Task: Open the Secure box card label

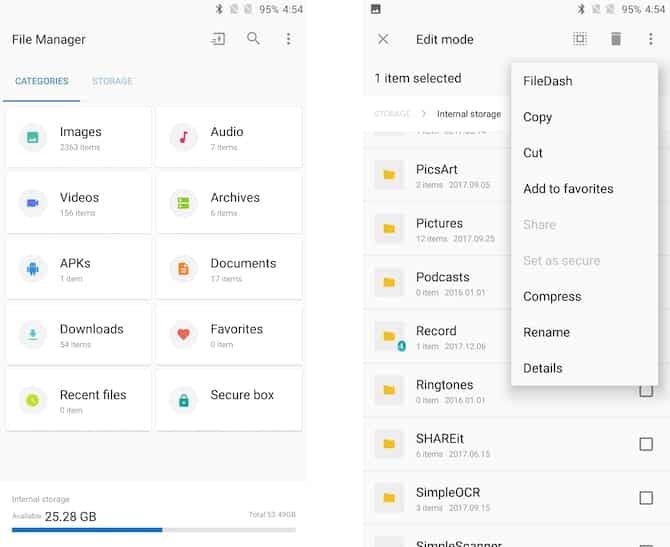Action: pyautogui.click(x=242, y=395)
